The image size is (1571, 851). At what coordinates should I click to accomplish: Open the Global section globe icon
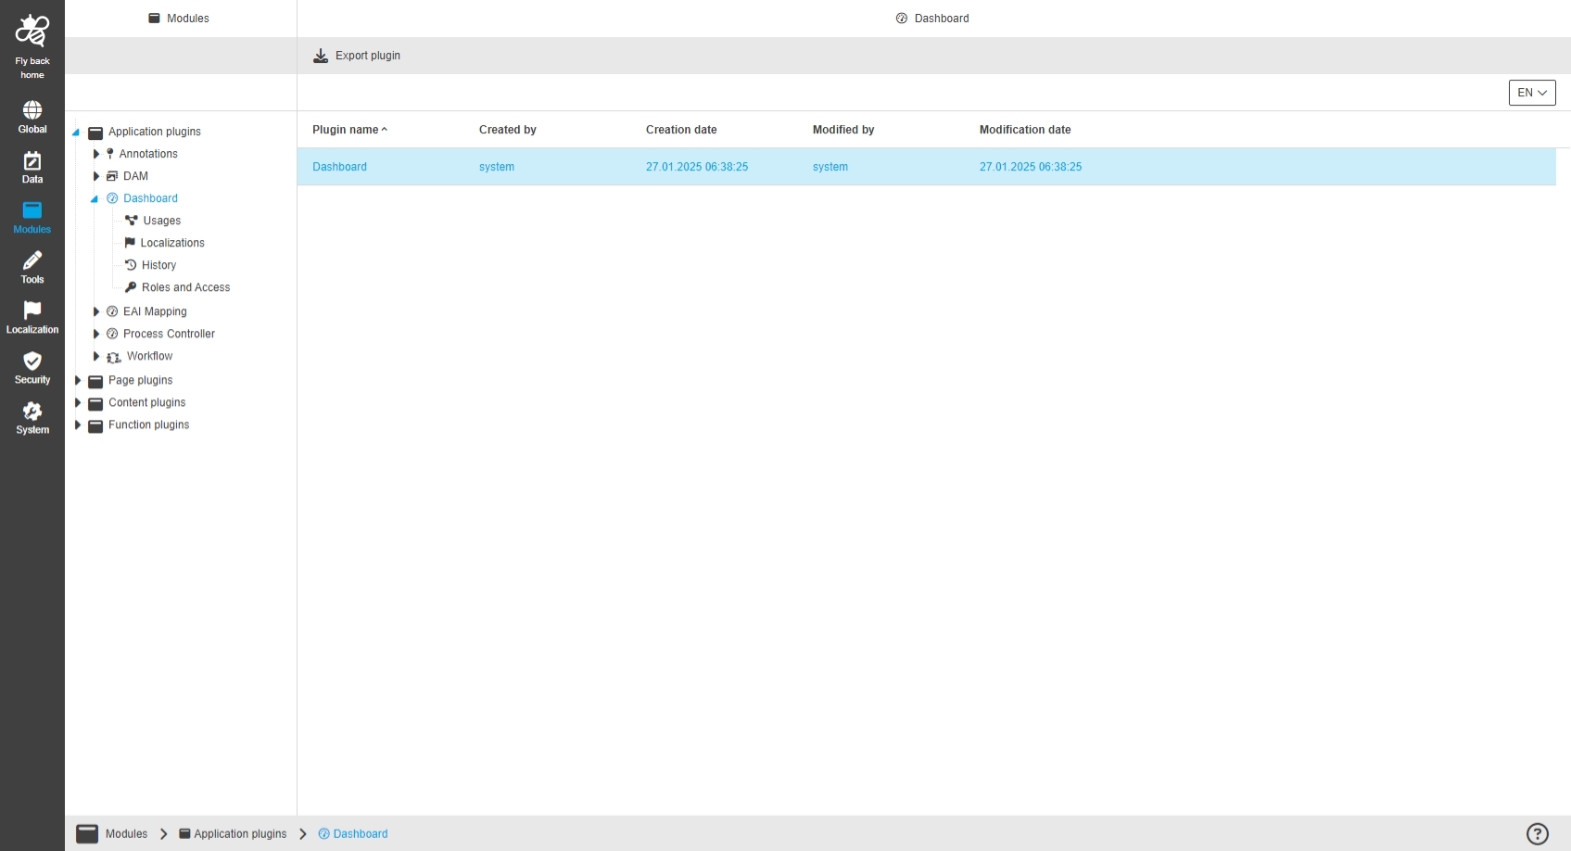[32, 110]
